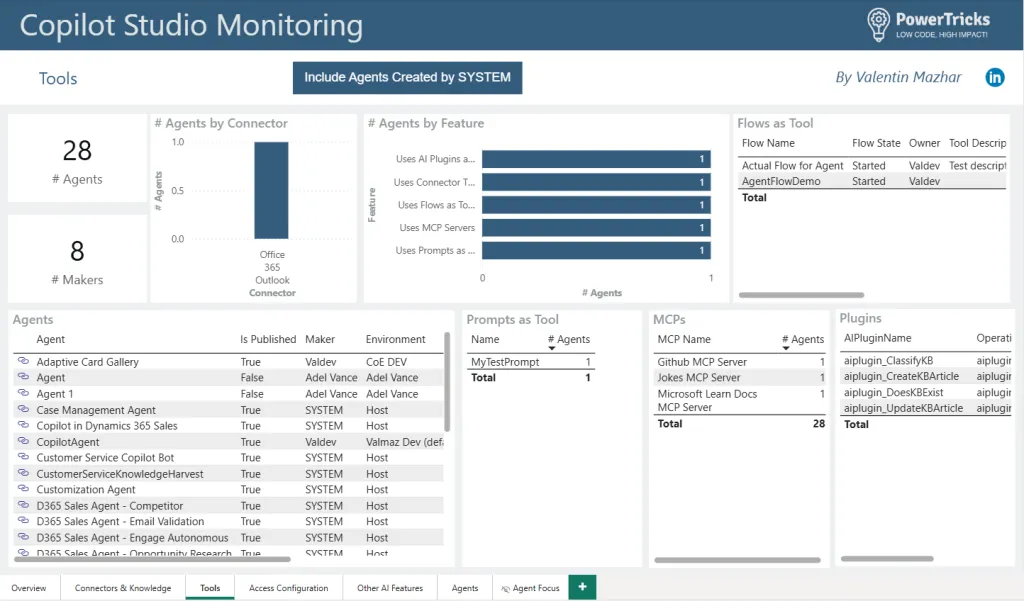This screenshot has height=601, width=1024.
Task: Sort Flows table by Flow Name header
Action: click(768, 143)
